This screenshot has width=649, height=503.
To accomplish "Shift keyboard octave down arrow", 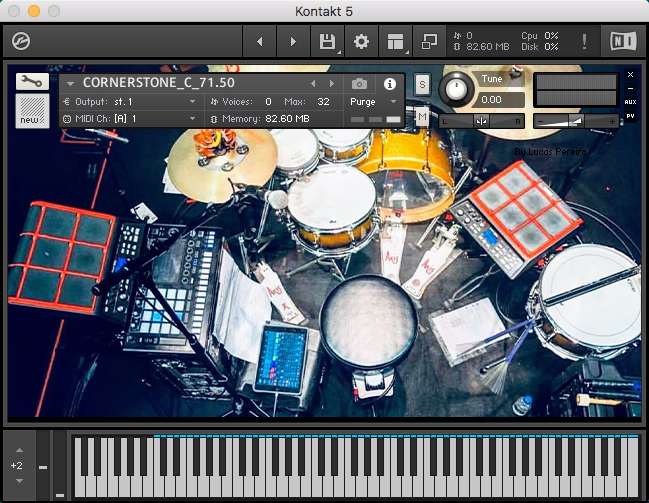I will point(19,481).
